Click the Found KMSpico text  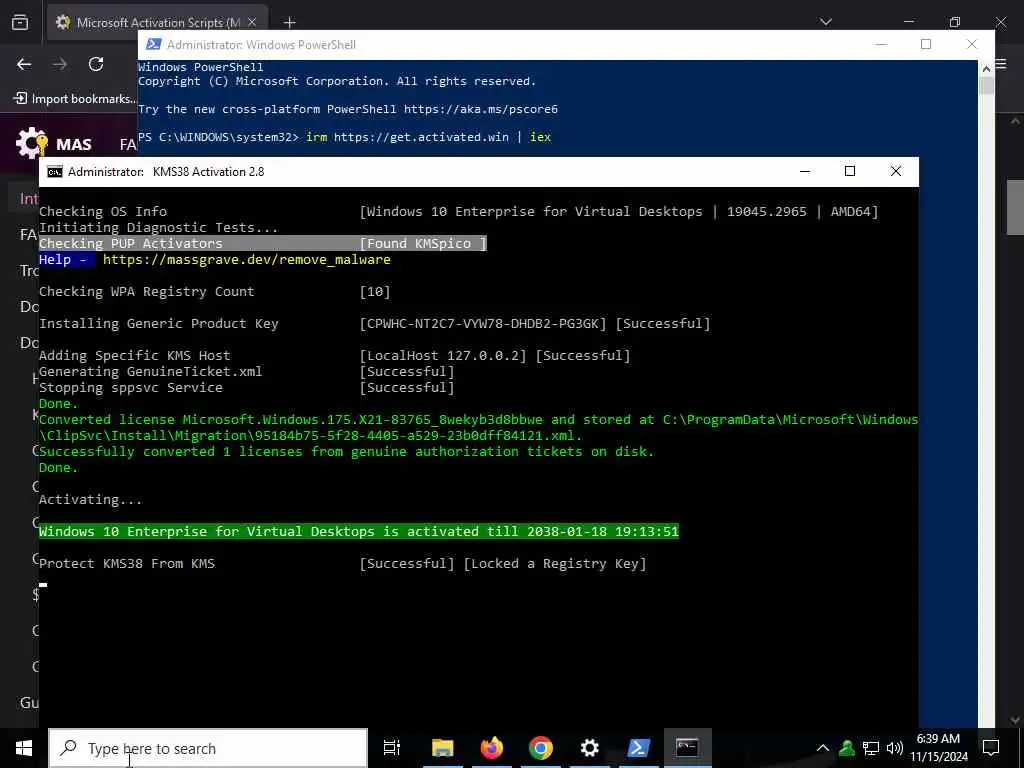423,243
